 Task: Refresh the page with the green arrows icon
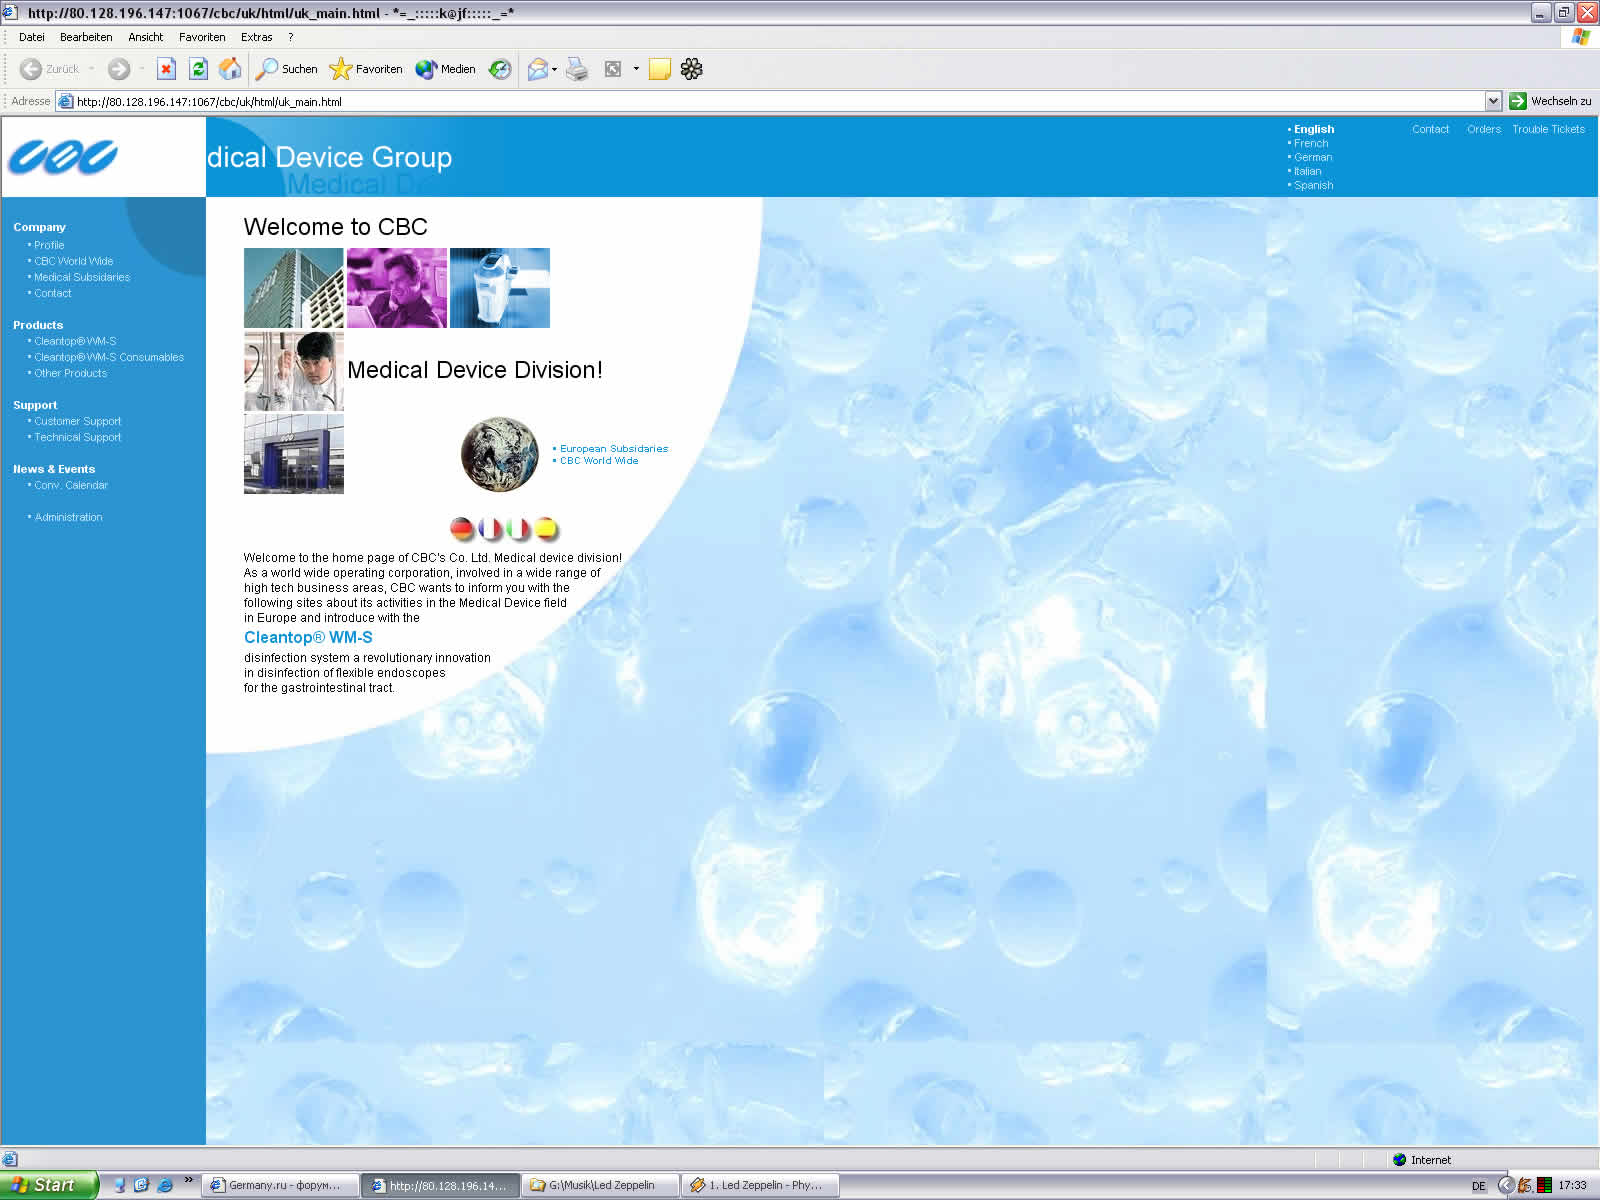198,69
